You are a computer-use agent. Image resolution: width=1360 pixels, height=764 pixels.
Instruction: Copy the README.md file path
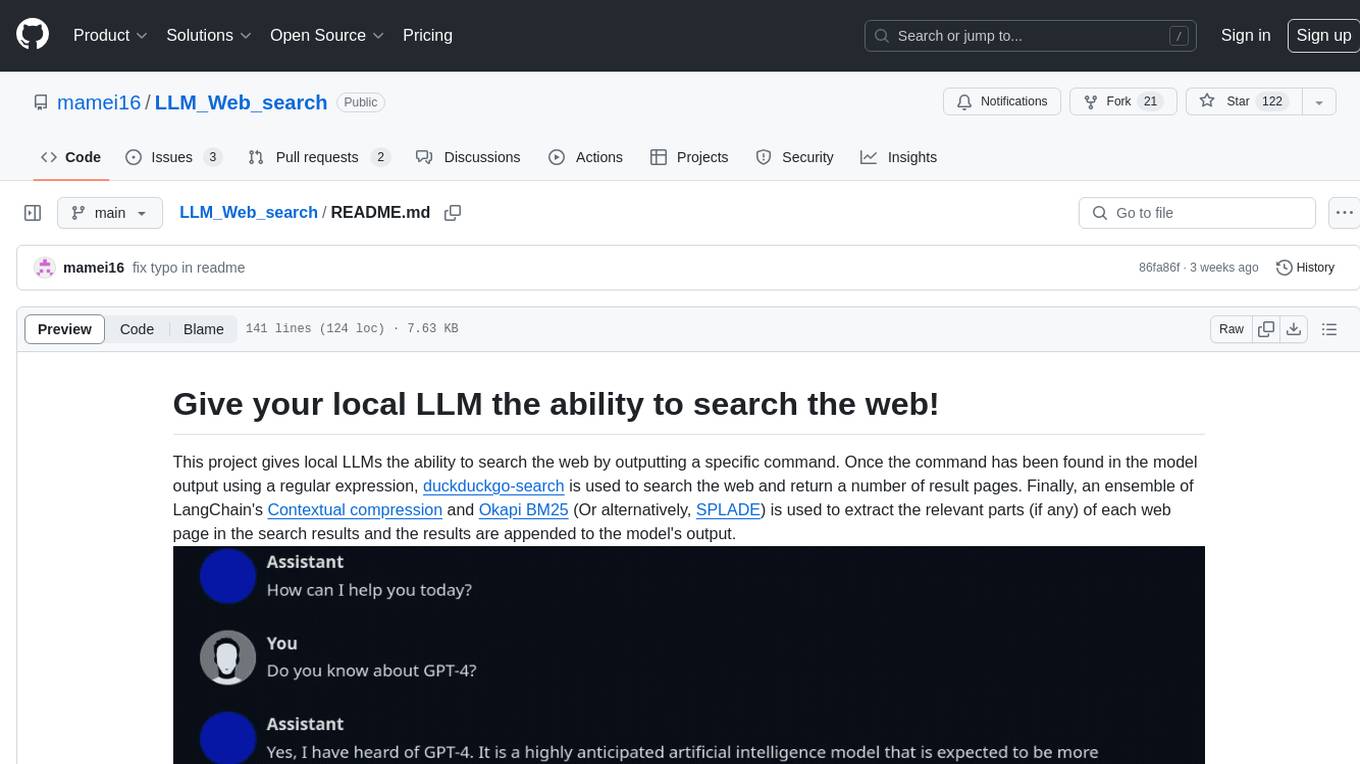tap(452, 213)
